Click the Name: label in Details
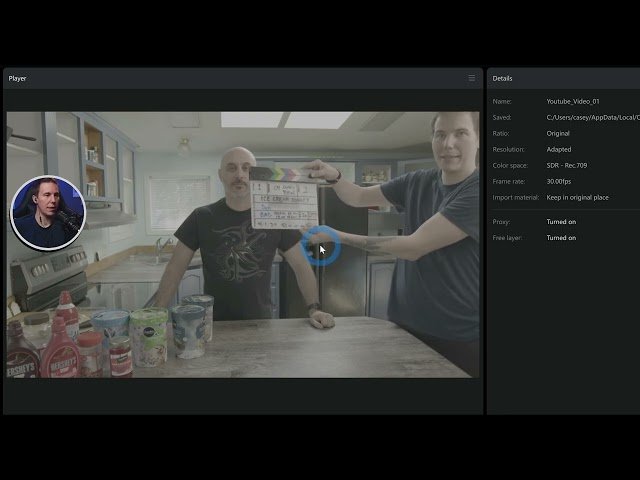 click(502, 101)
